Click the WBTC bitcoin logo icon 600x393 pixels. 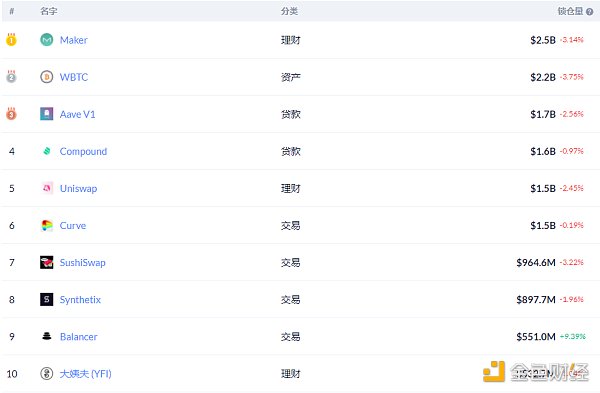47,77
